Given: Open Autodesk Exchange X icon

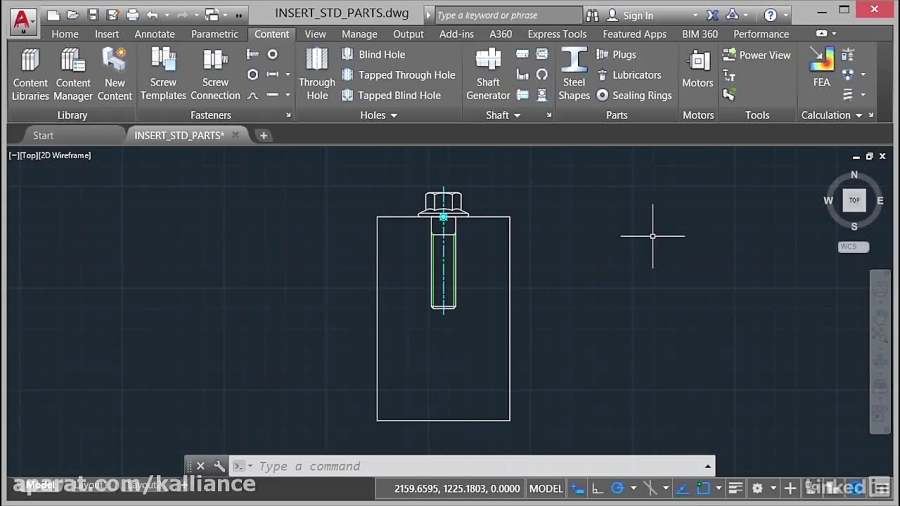Looking at the screenshot, I should [x=712, y=15].
